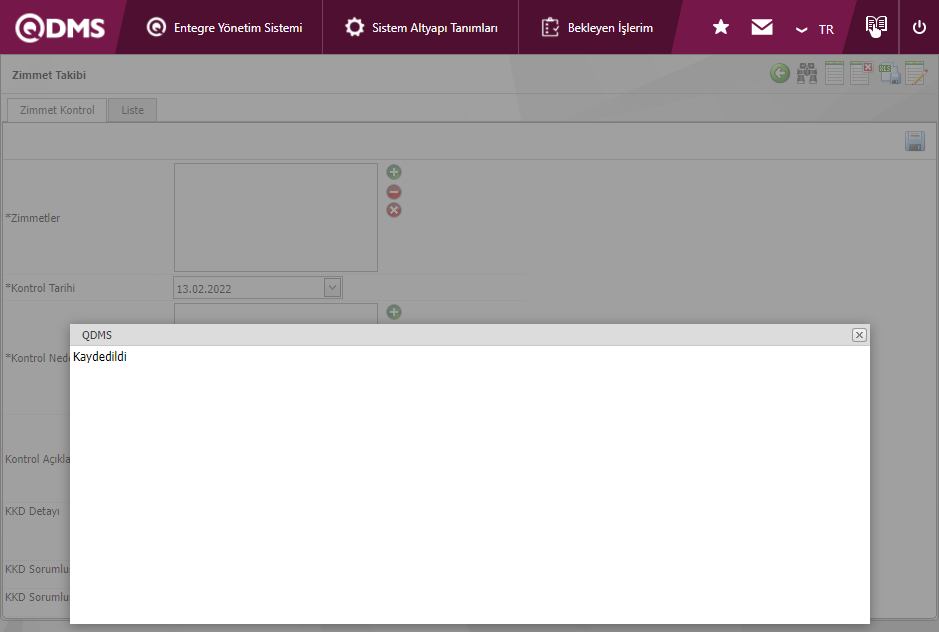
Task: Open the Bekleyen İşlerim menu
Action: [x=597, y=28]
